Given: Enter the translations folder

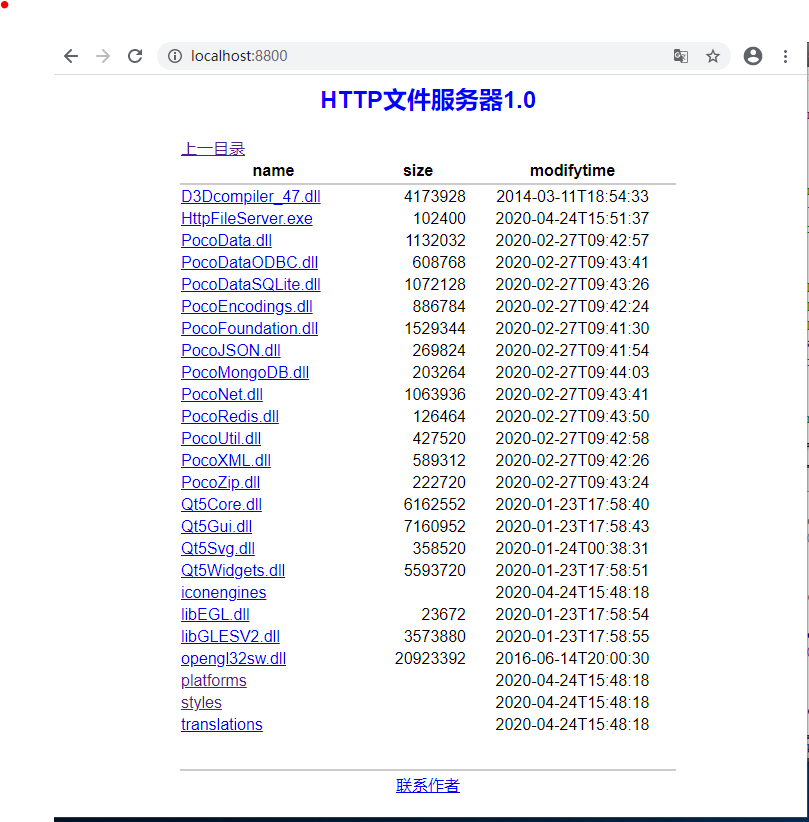Looking at the screenshot, I should pos(221,724).
